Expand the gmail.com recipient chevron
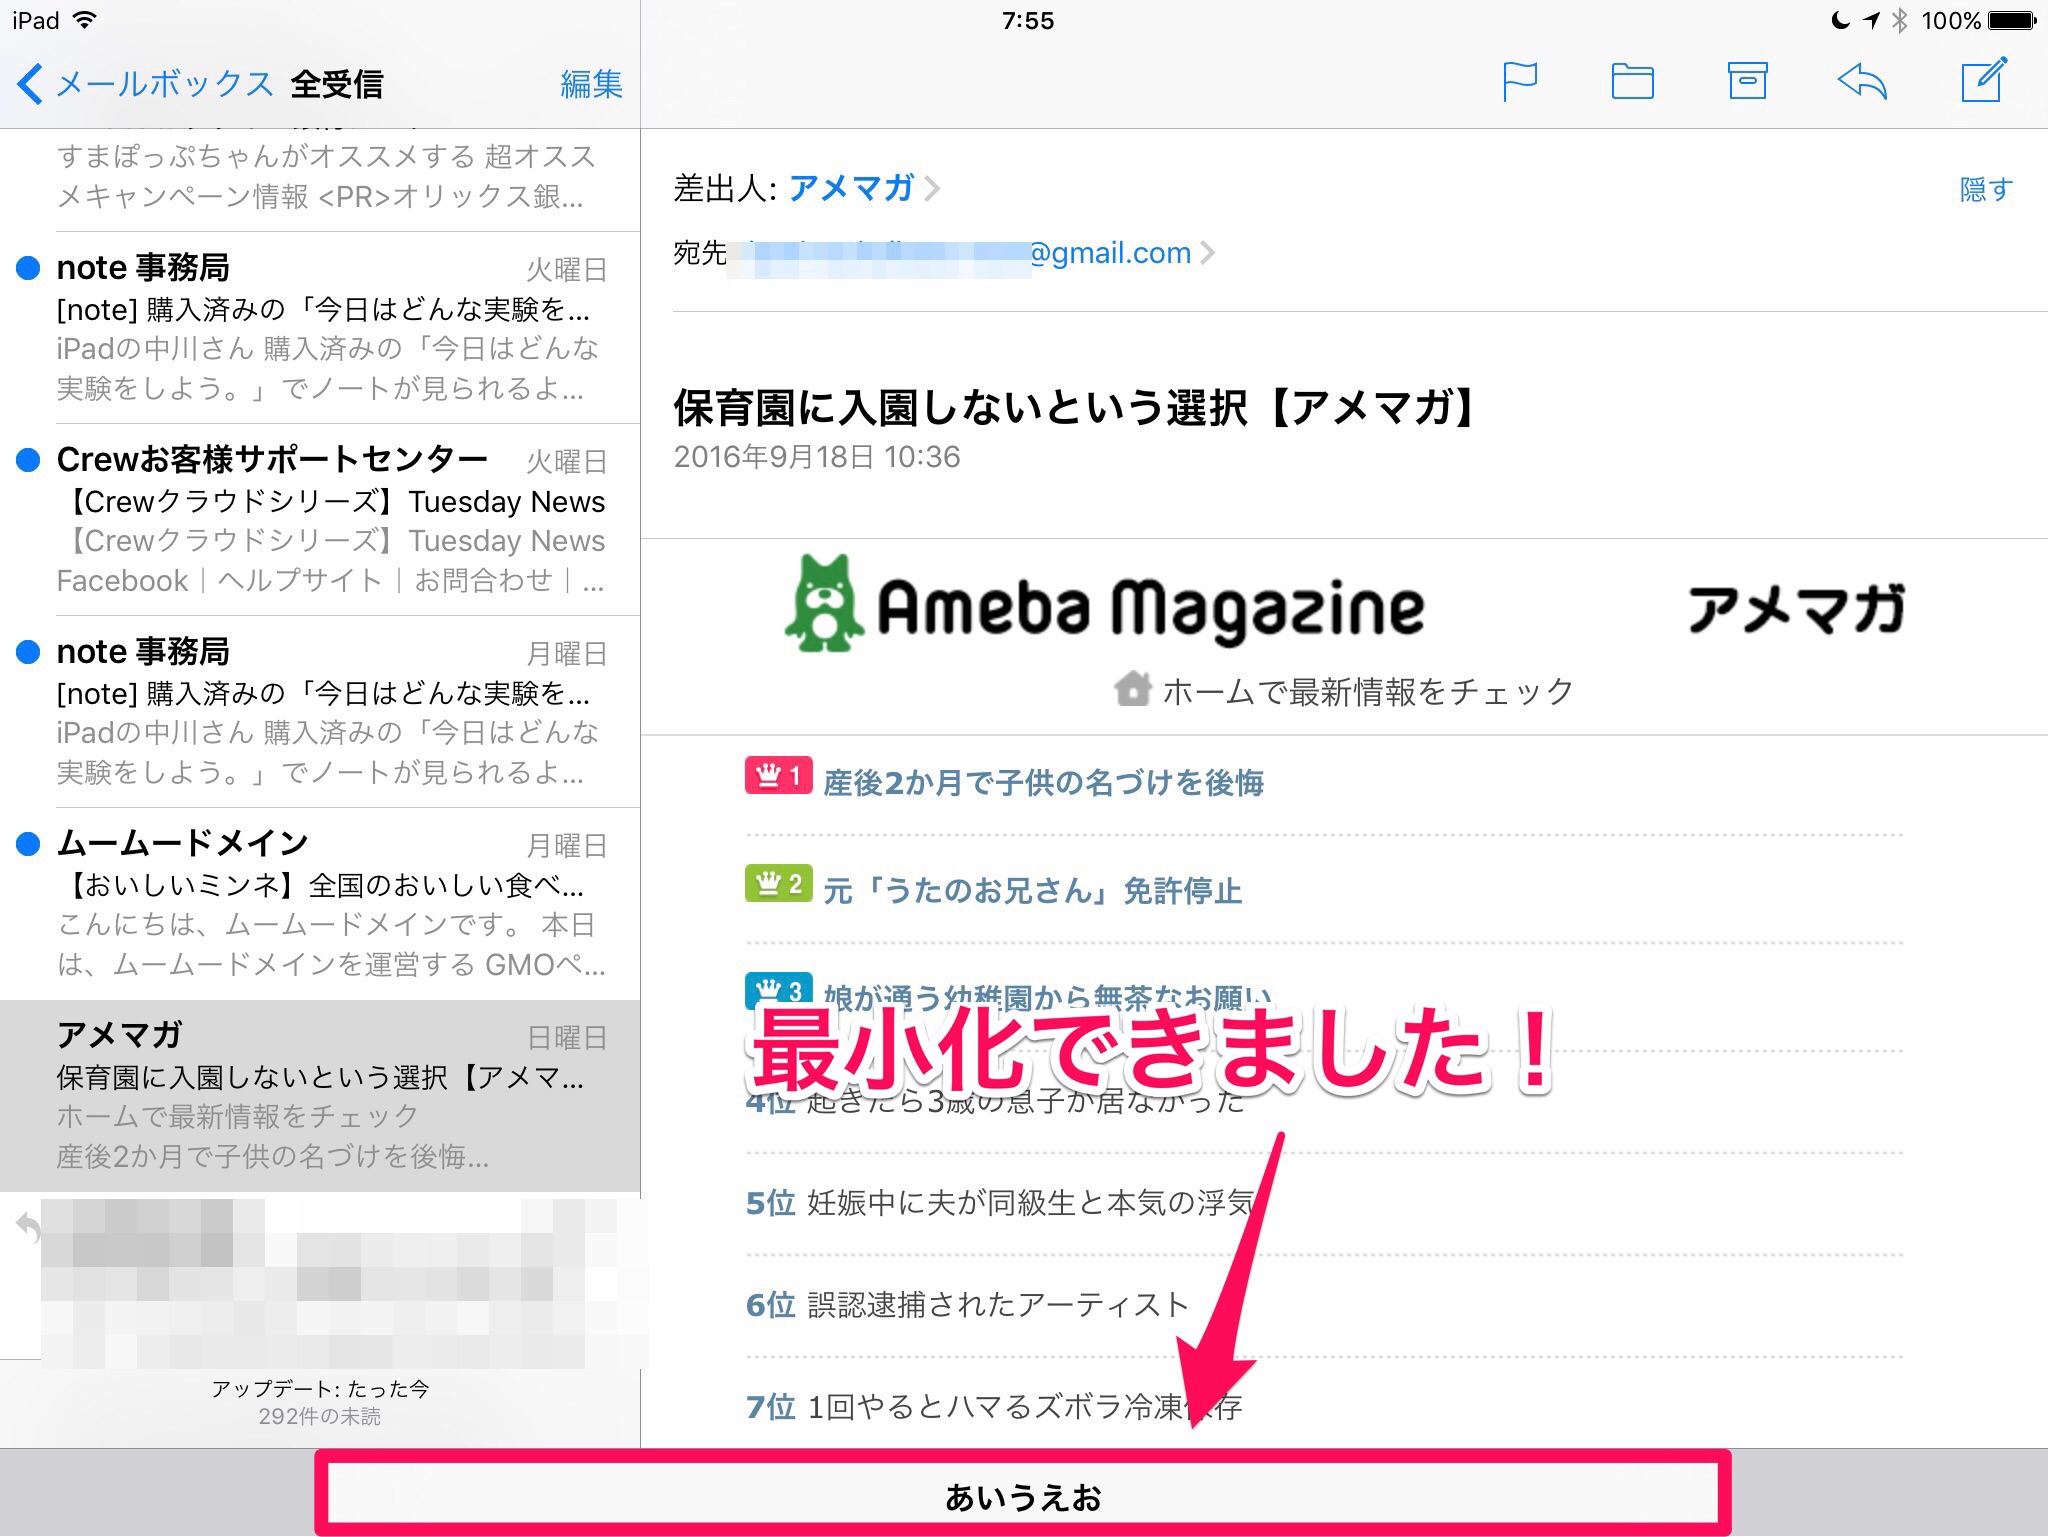 coord(1207,253)
